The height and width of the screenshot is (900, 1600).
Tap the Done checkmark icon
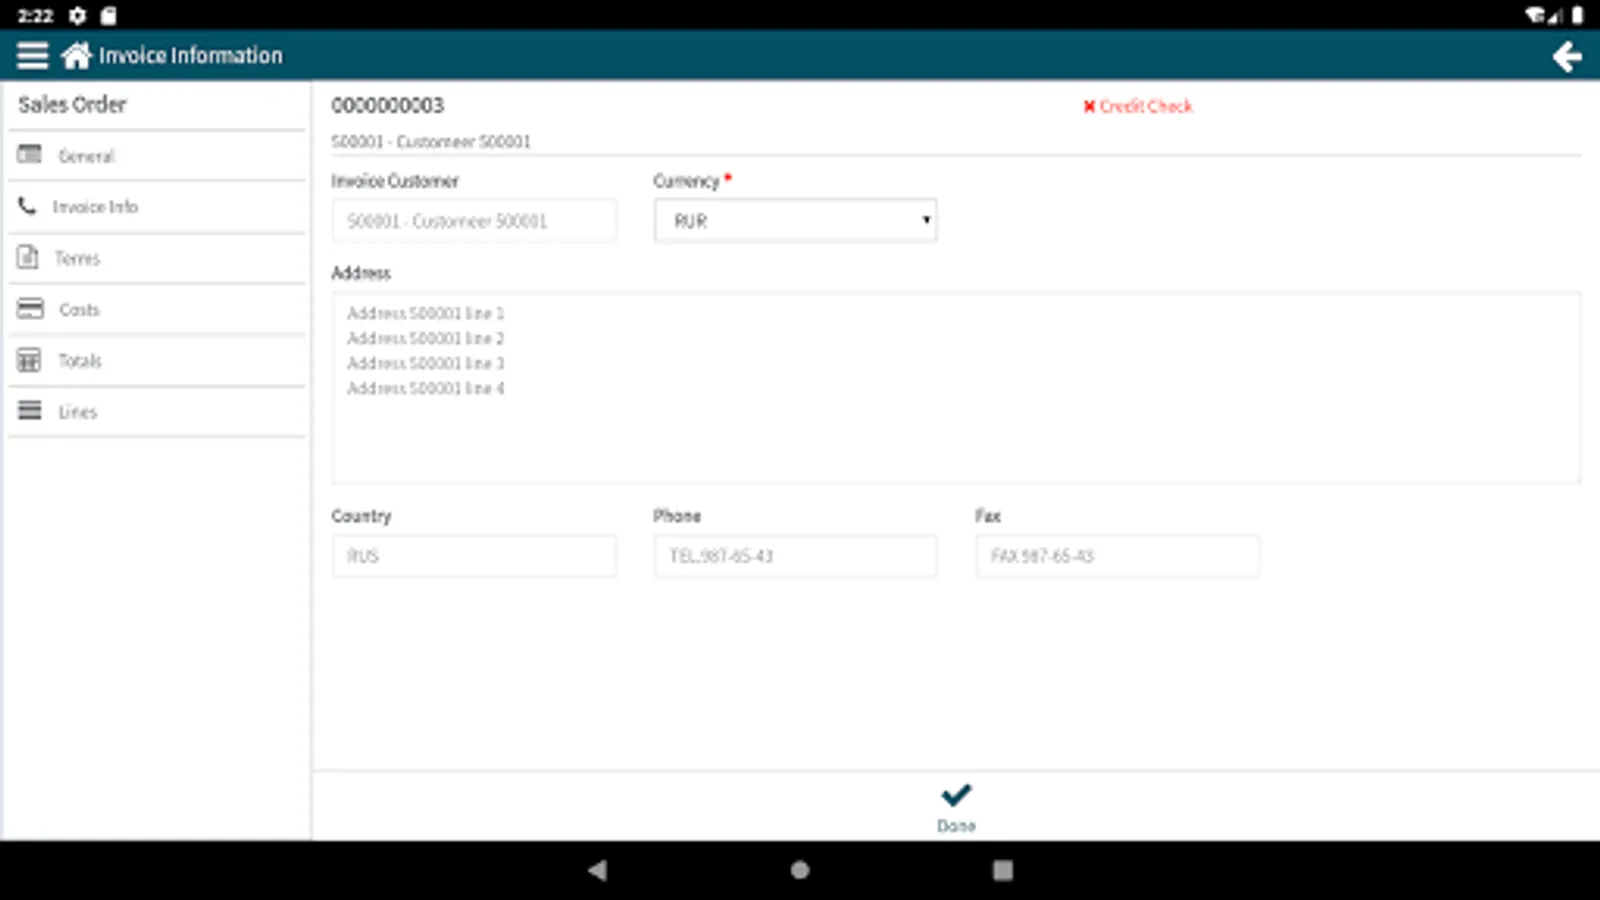pyautogui.click(x=956, y=795)
